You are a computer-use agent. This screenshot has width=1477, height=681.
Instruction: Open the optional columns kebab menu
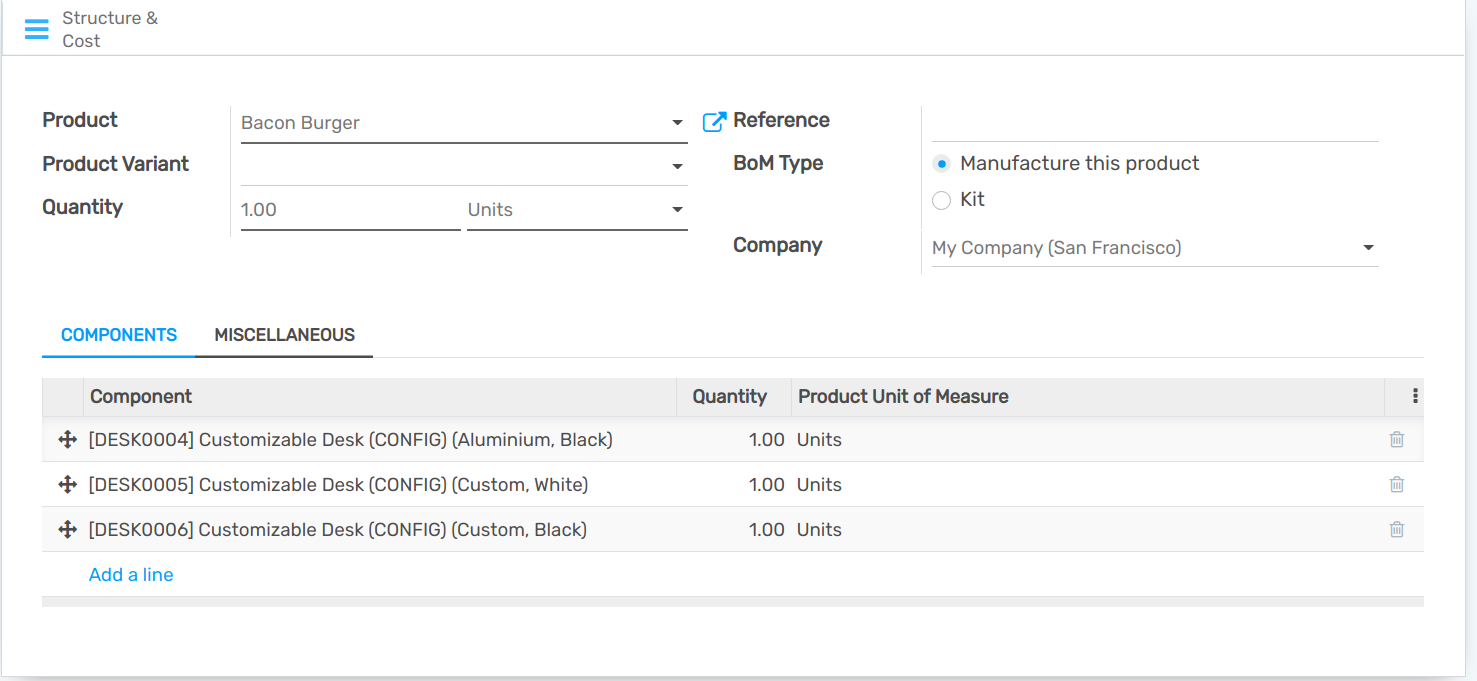[1415, 397]
